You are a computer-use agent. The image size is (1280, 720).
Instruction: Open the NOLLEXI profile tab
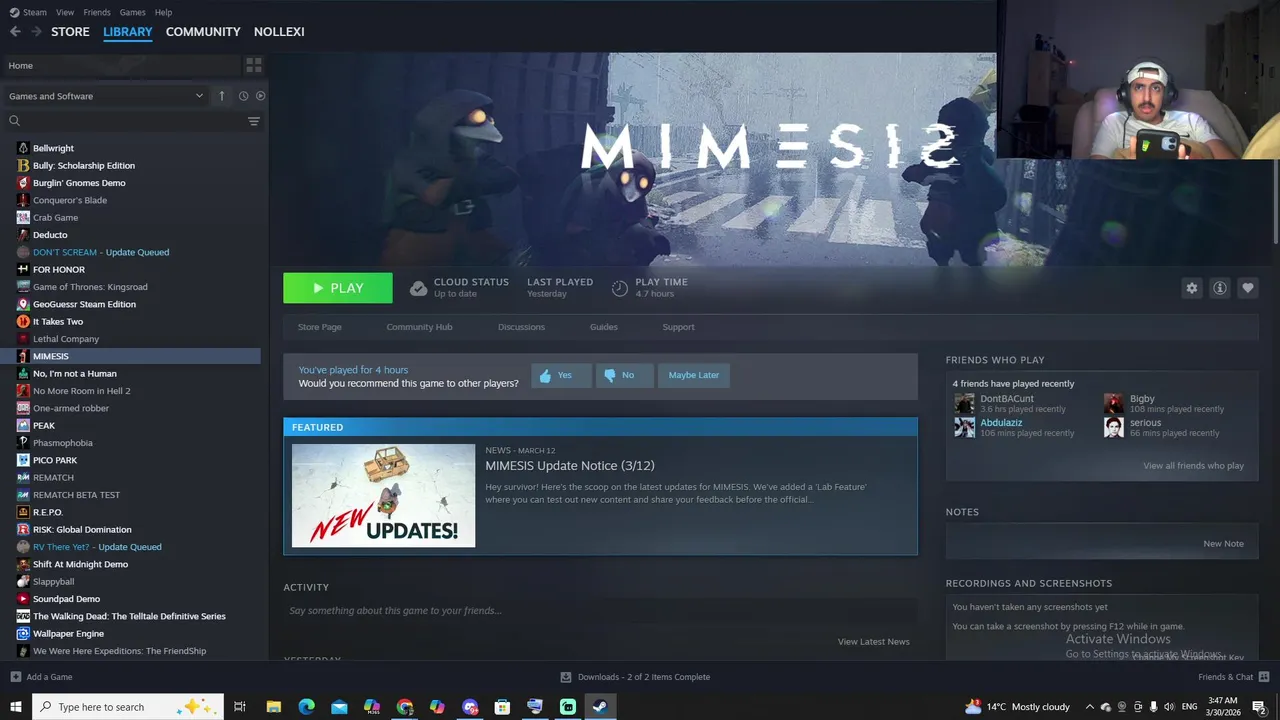pyautogui.click(x=279, y=32)
